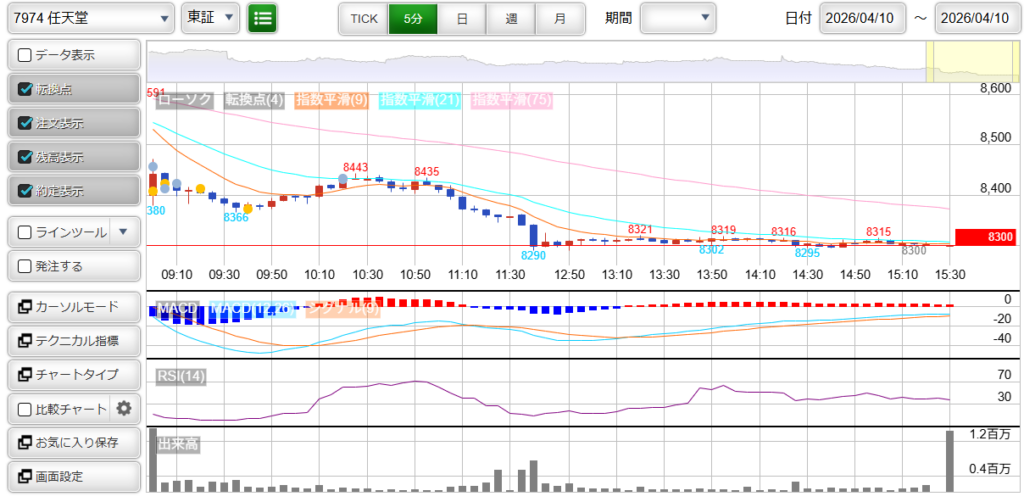
Task: Expand the 期間 period dropdown
Action: point(677,18)
